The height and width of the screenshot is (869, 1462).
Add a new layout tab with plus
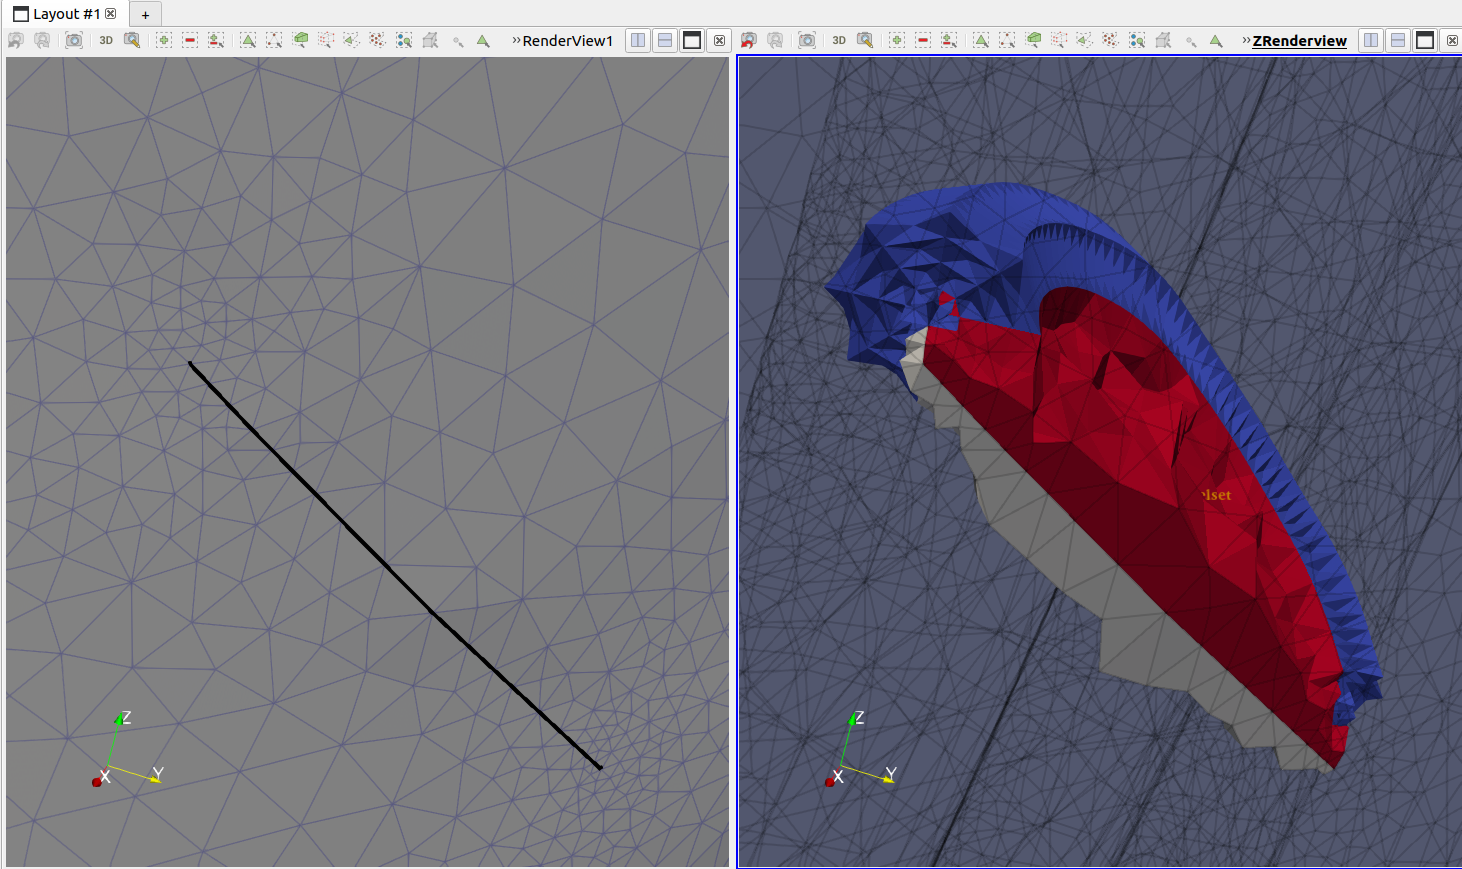click(145, 14)
